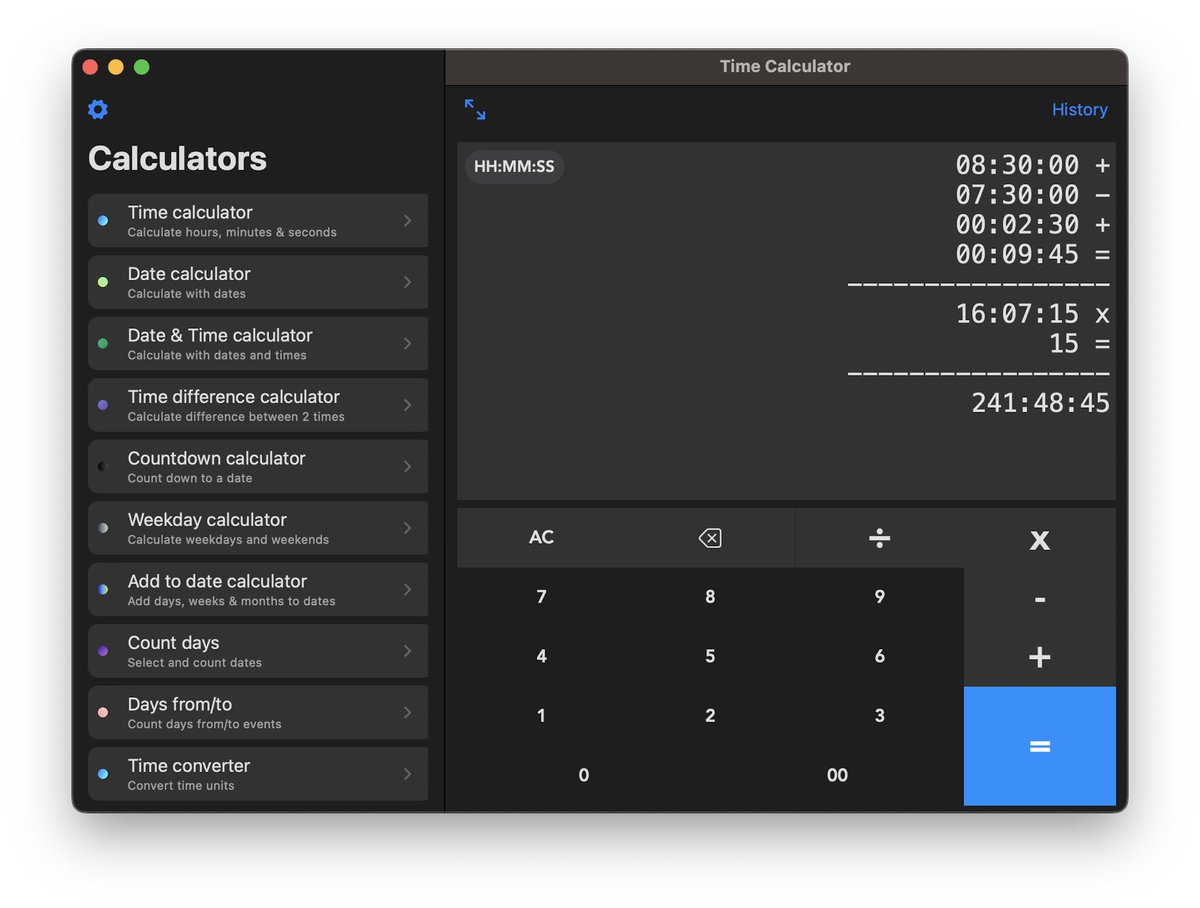Click the divide operator key

click(x=879, y=538)
